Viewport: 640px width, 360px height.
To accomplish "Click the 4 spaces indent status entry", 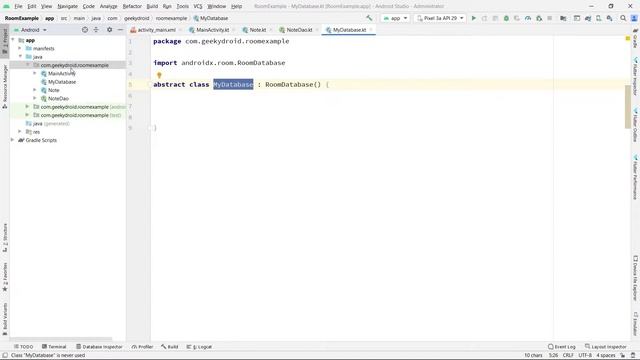I will pyautogui.click(x=606, y=355).
